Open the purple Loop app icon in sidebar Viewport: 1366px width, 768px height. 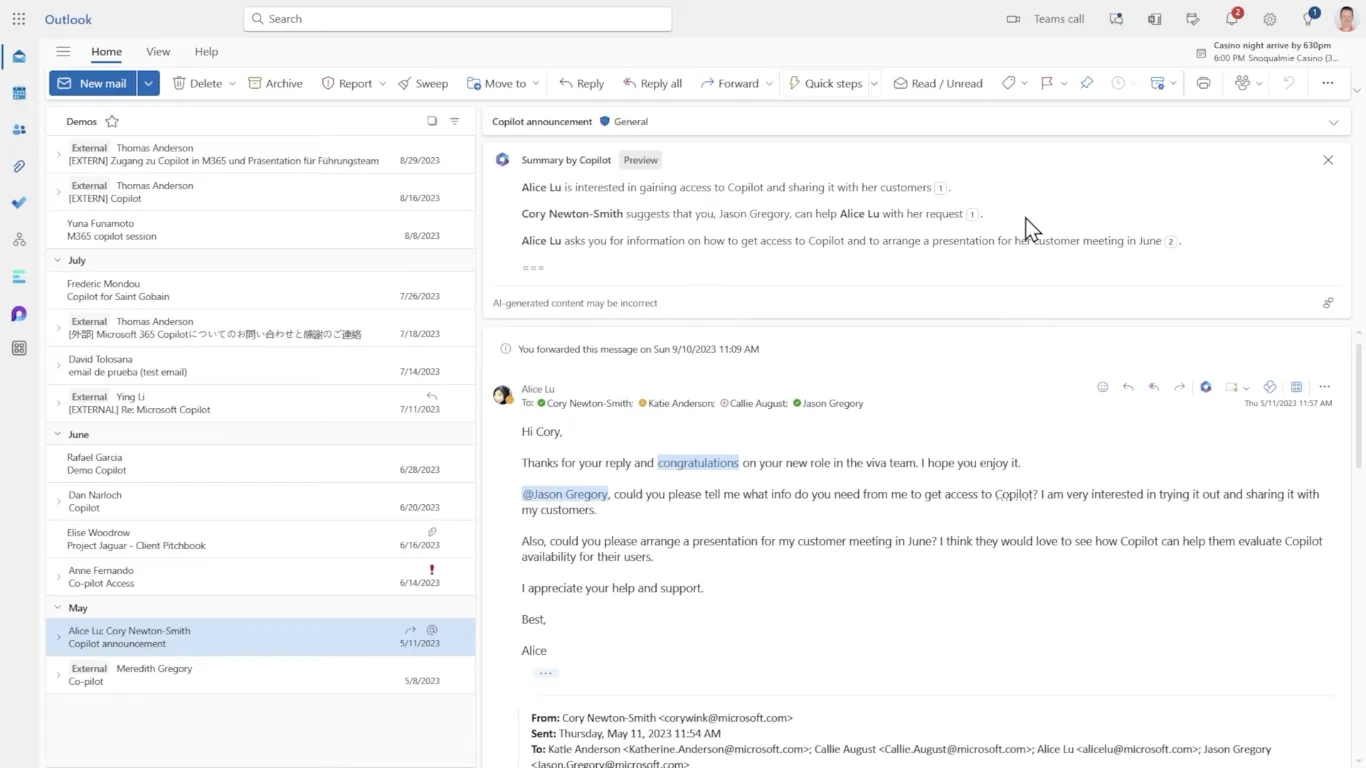click(x=19, y=314)
